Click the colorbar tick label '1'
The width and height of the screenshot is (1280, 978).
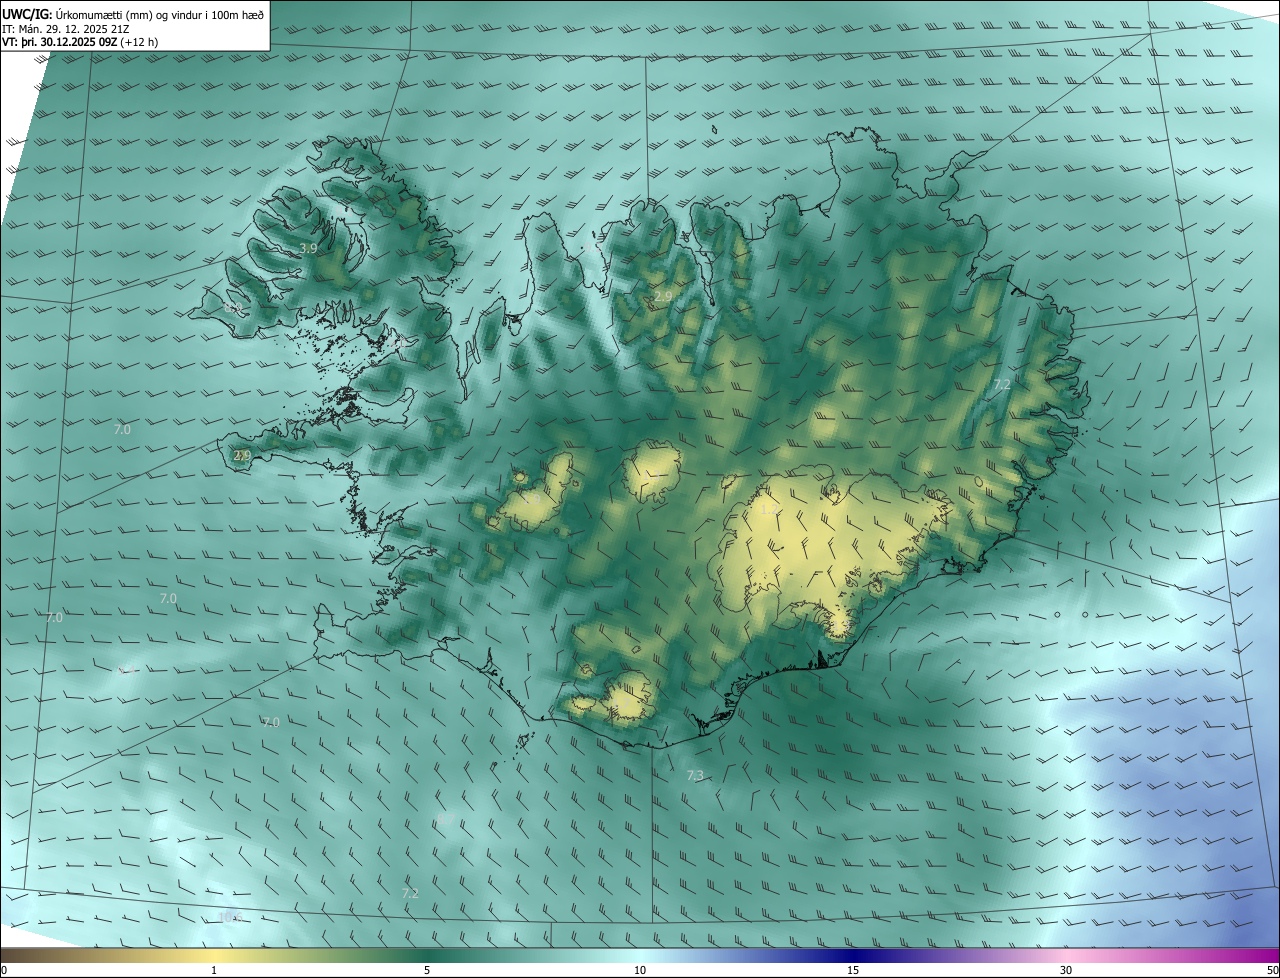pyautogui.click(x=214, y=970)
